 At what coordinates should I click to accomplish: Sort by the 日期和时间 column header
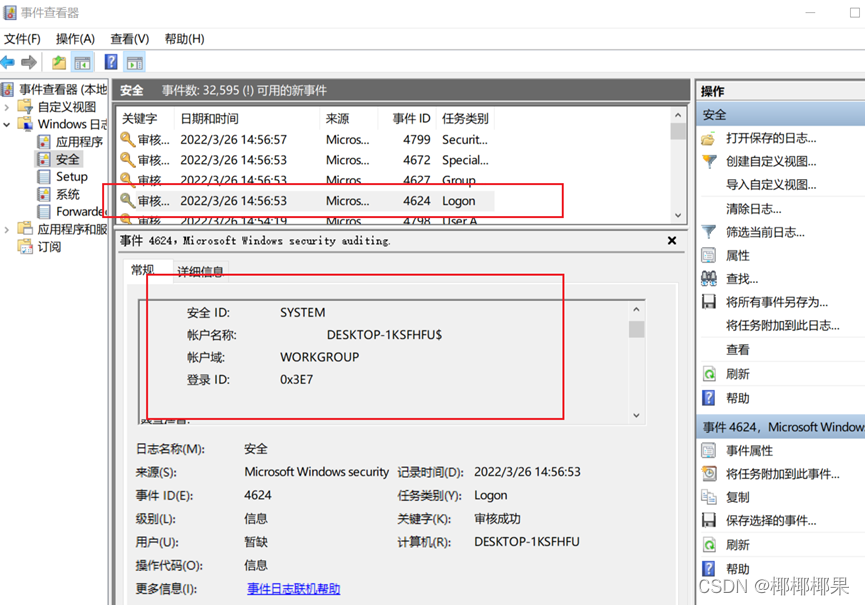click(247, 119)
